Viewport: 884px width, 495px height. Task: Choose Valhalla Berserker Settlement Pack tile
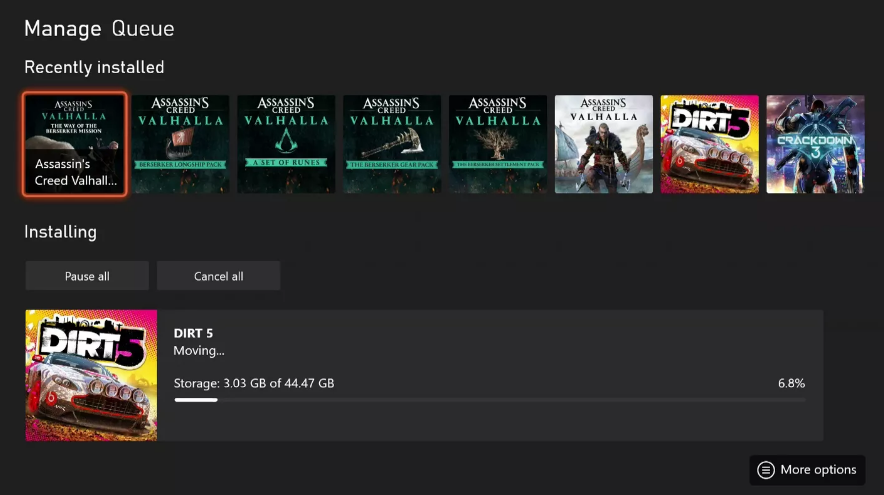pyautogui.click(x=498, y=144)
